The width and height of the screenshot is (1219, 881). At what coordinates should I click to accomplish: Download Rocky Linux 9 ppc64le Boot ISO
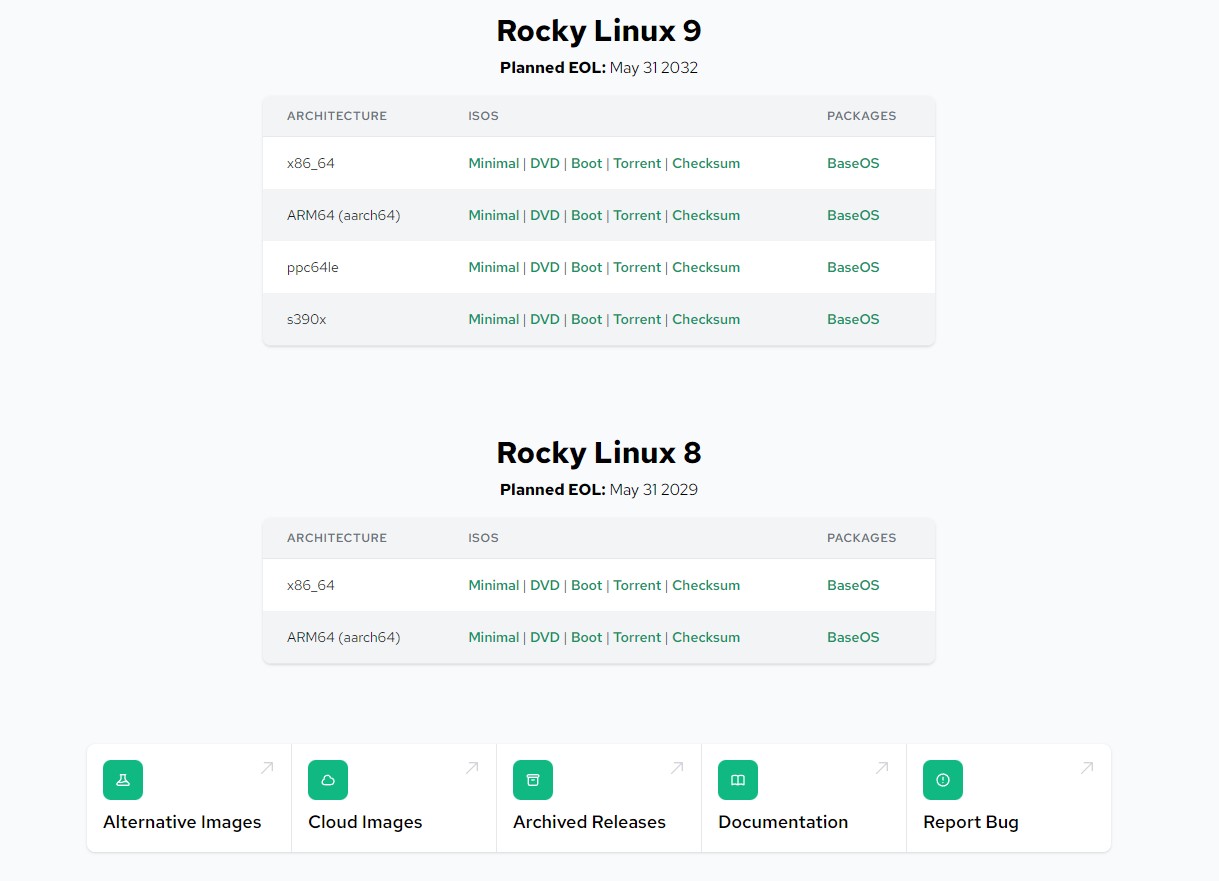(587, 267)
